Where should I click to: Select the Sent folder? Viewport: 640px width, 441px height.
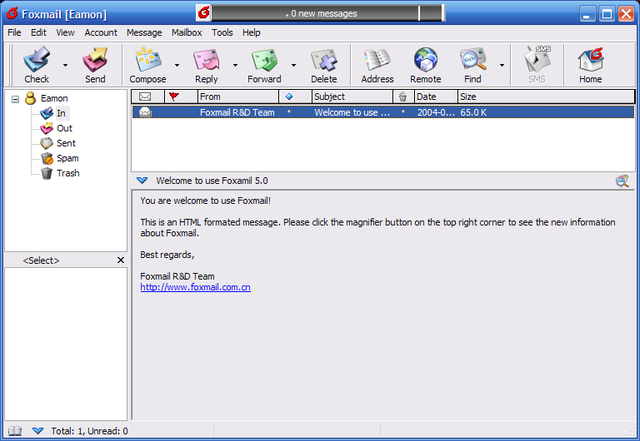pos(66,143)
